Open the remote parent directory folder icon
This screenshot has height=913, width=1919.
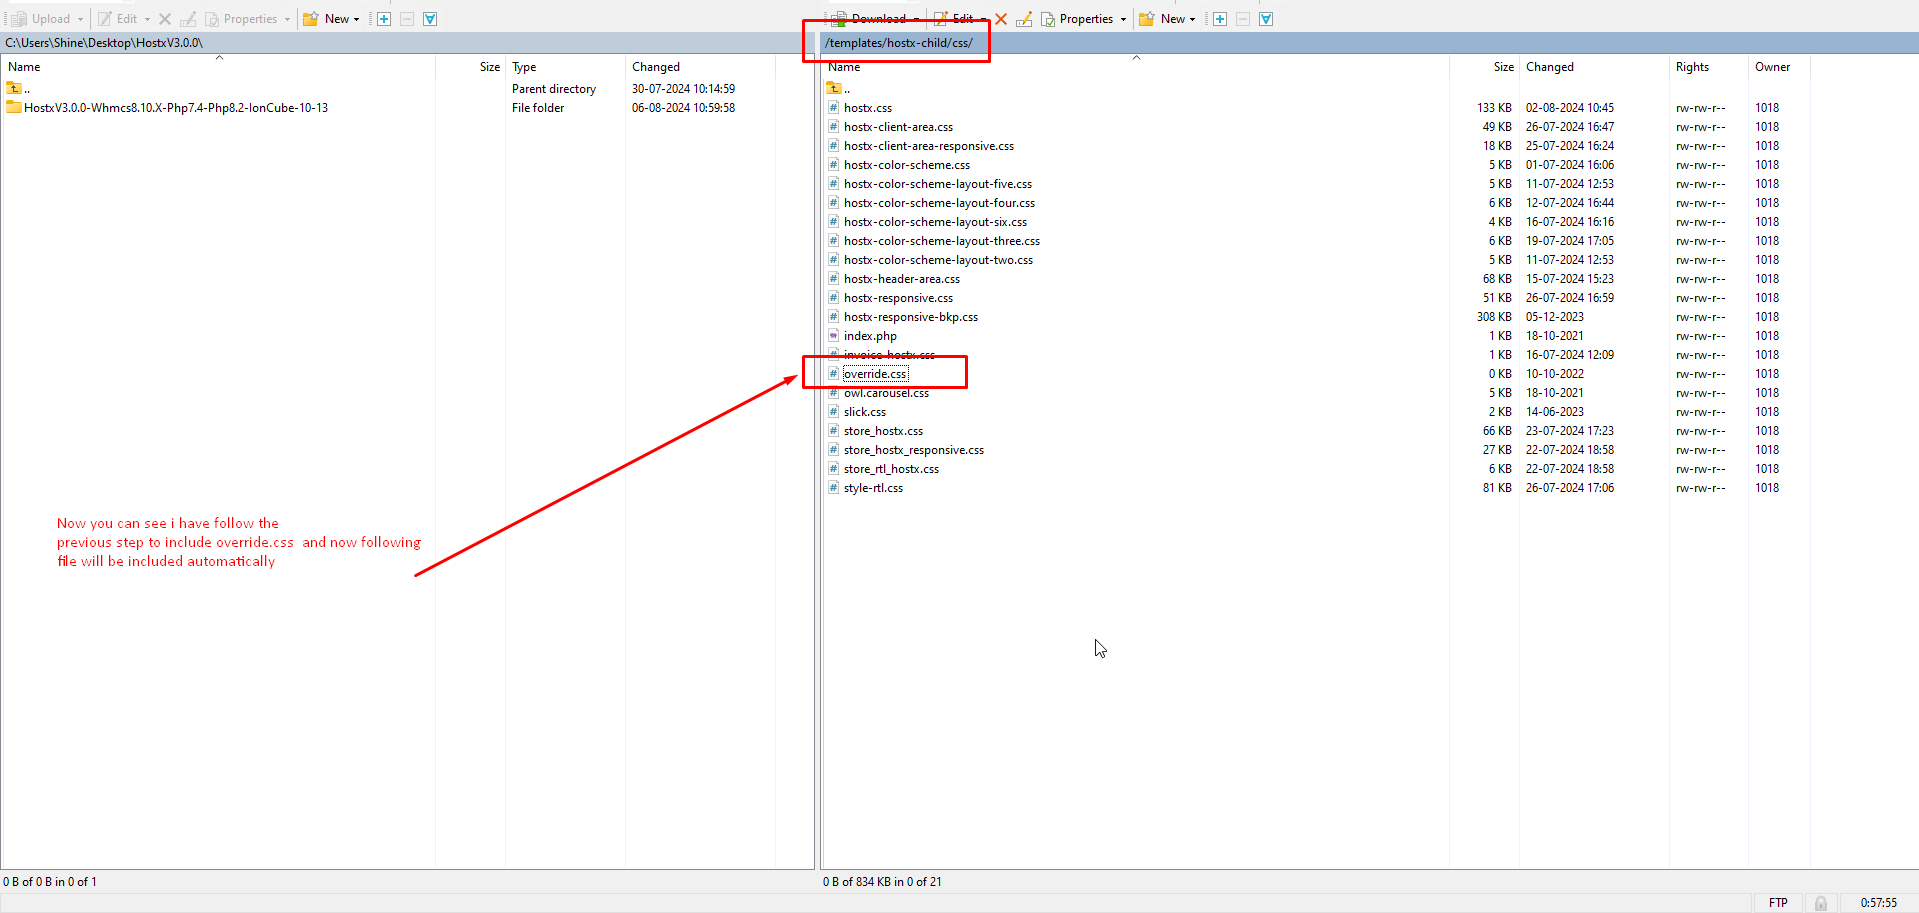pyautogui.click(x=834, y=88)
